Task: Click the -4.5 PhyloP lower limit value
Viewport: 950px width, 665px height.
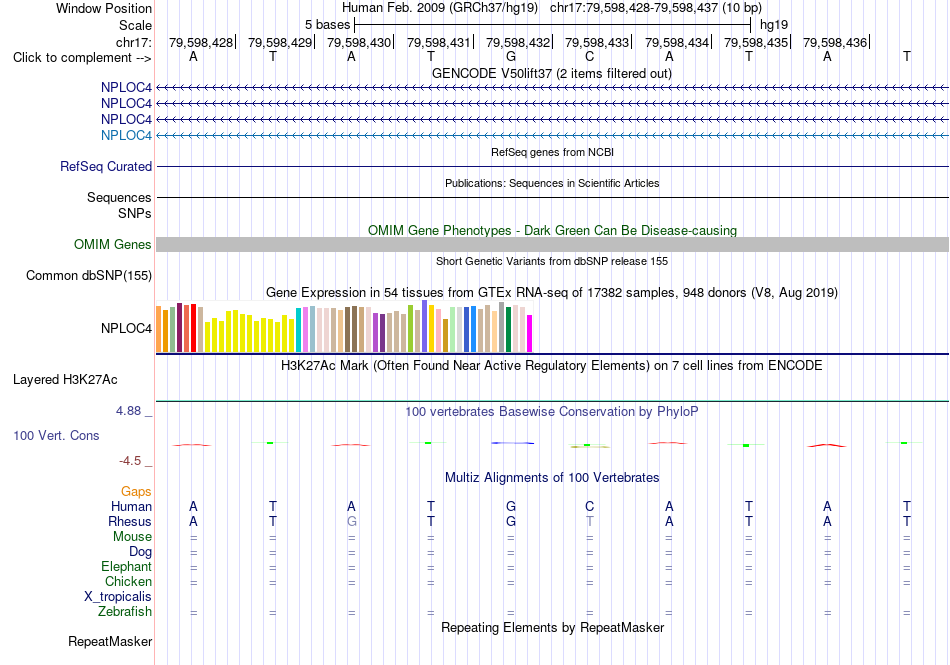Action: click(x=130, y=461)
